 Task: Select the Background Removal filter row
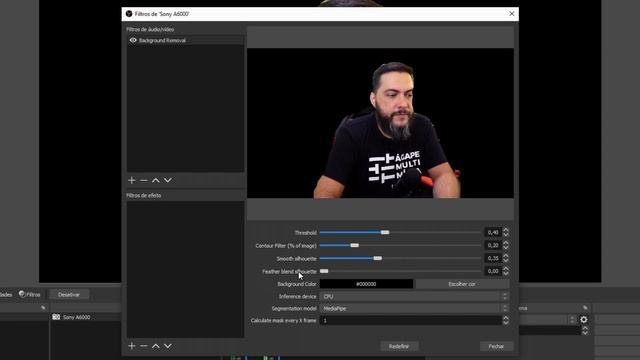pos(185,40)
